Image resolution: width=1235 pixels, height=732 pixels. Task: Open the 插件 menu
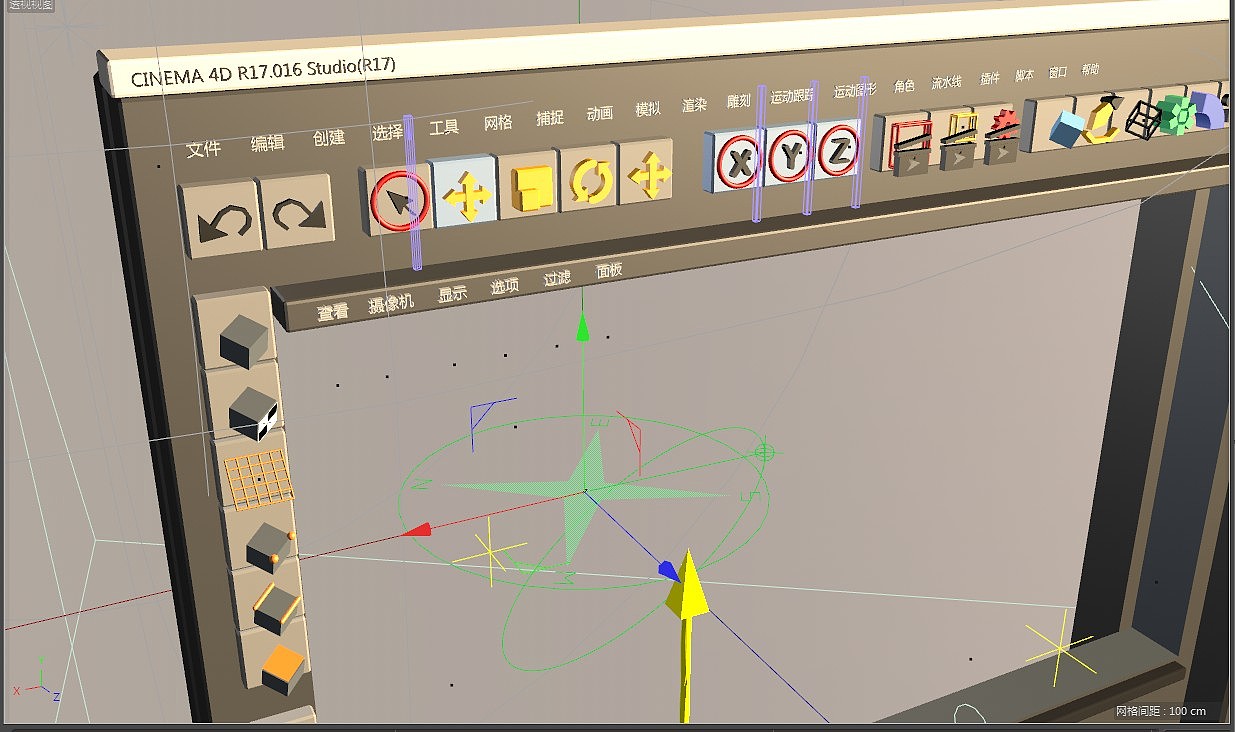989,78
